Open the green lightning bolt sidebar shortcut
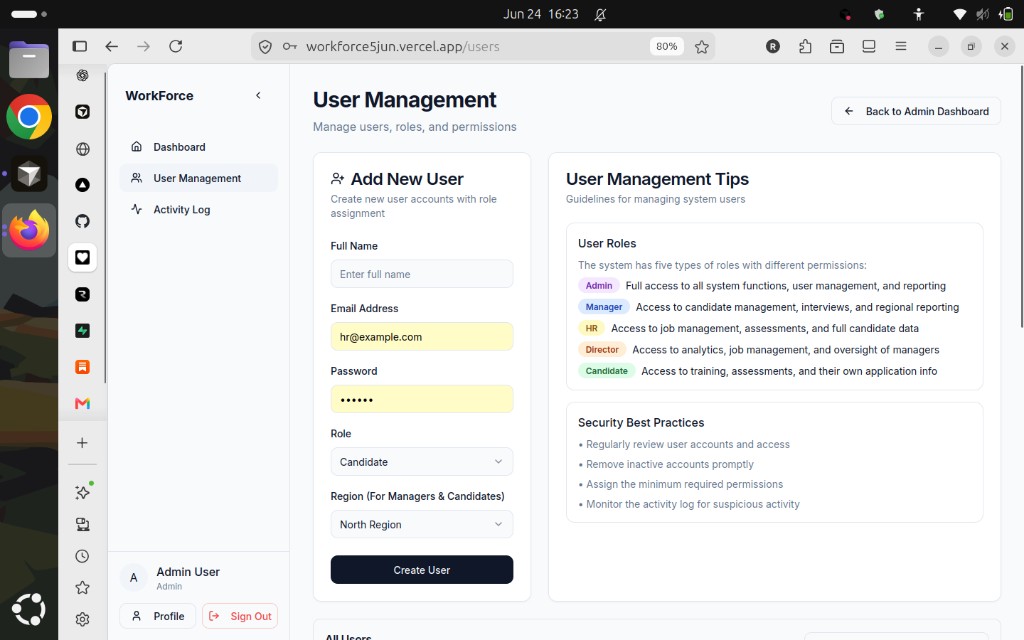 82,330
